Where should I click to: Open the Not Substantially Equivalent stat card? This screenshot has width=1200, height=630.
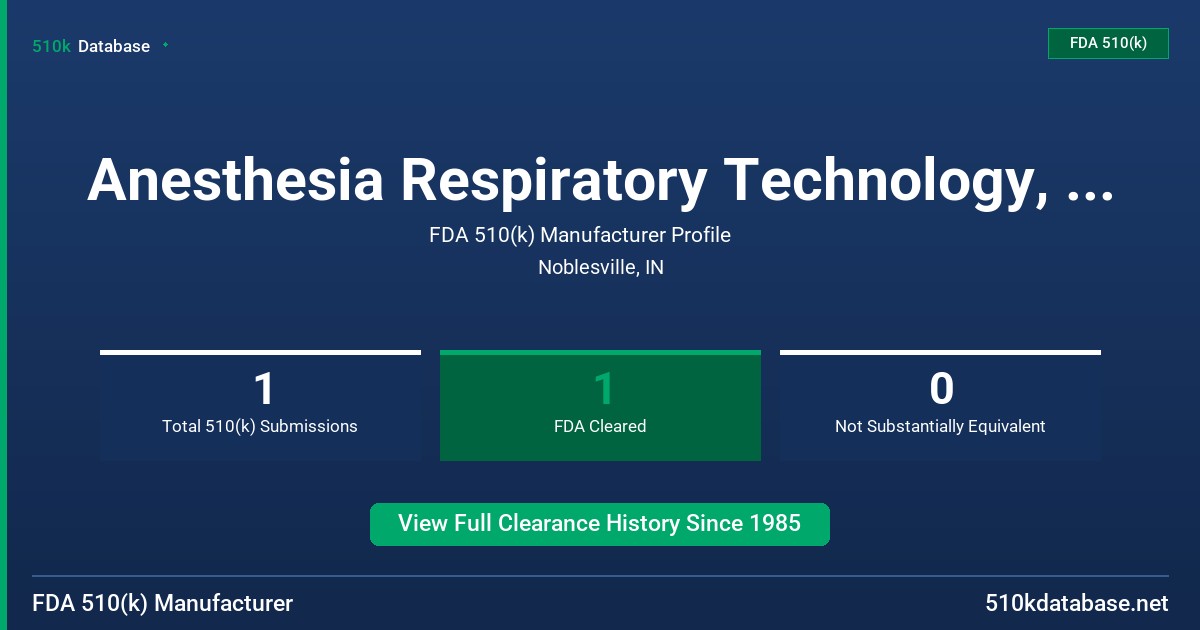(940, 405)
